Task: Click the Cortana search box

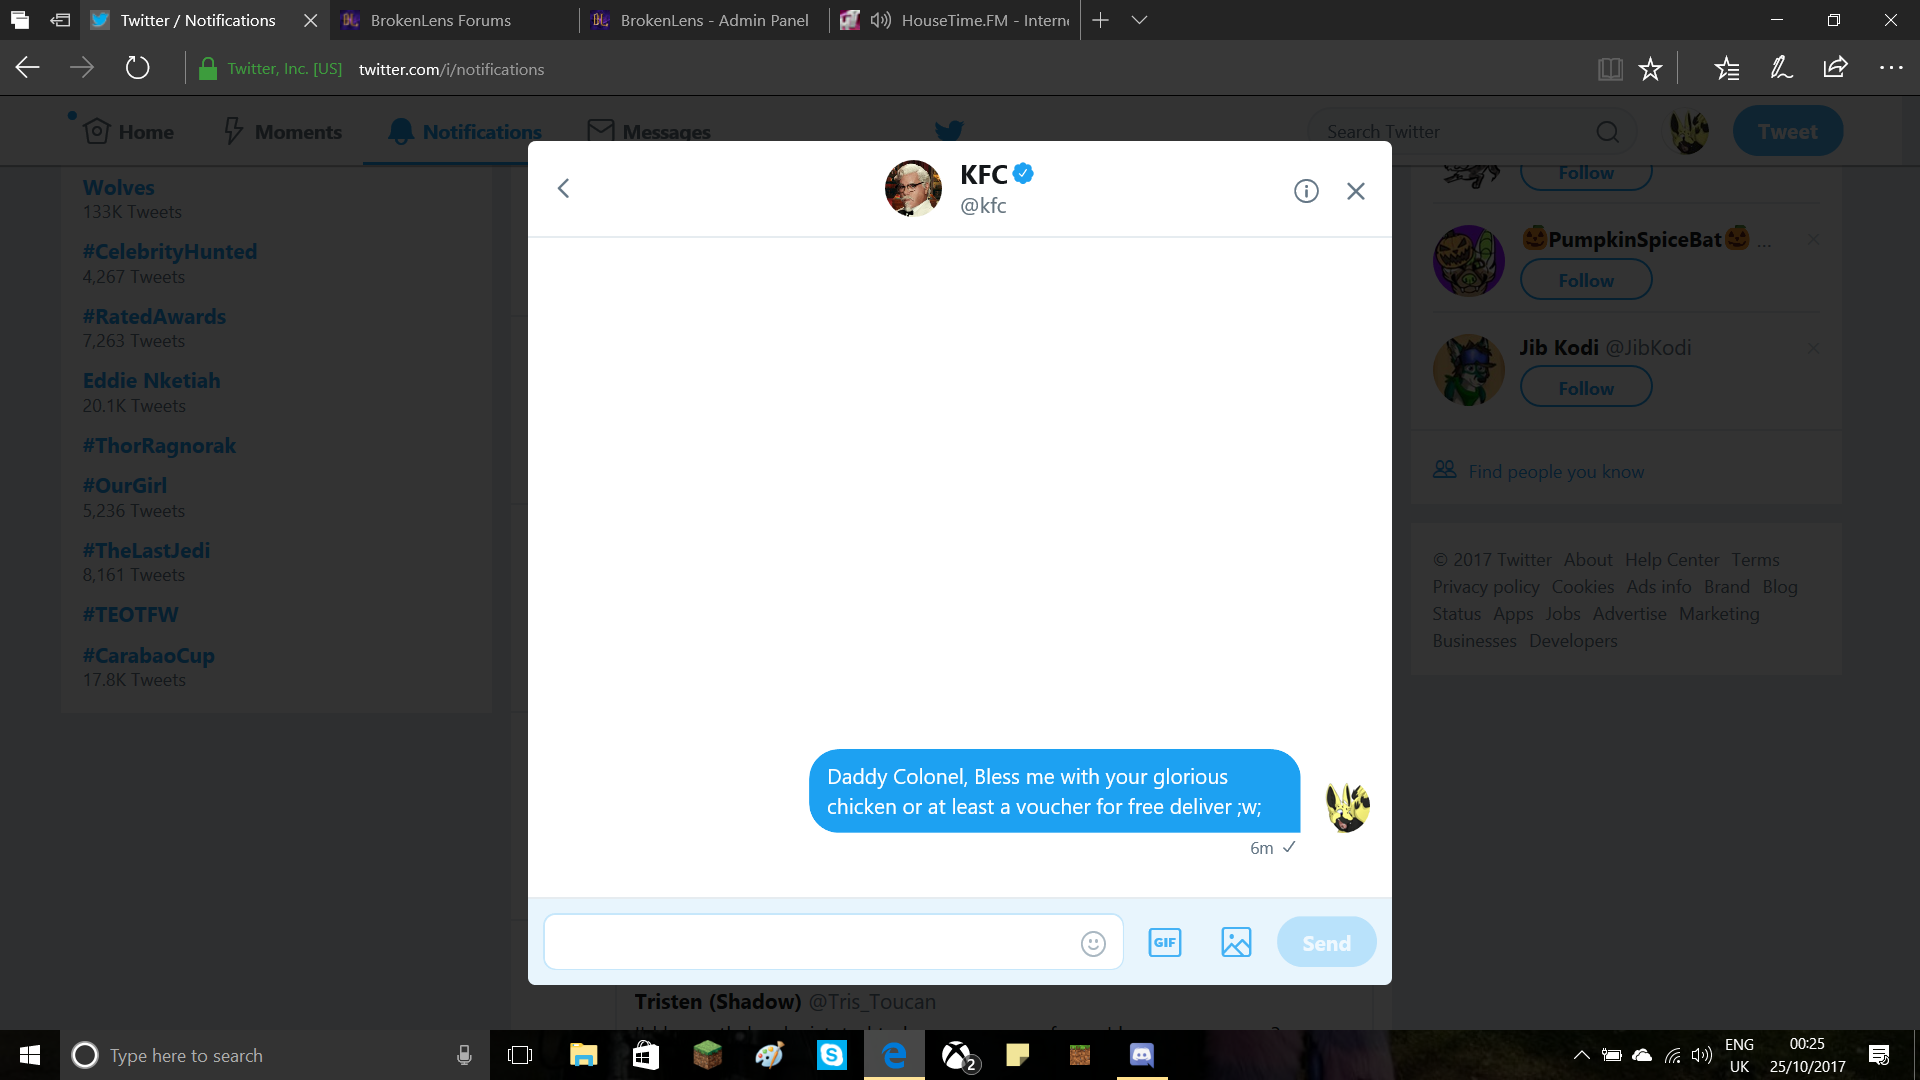Action: coord(274,1055)
